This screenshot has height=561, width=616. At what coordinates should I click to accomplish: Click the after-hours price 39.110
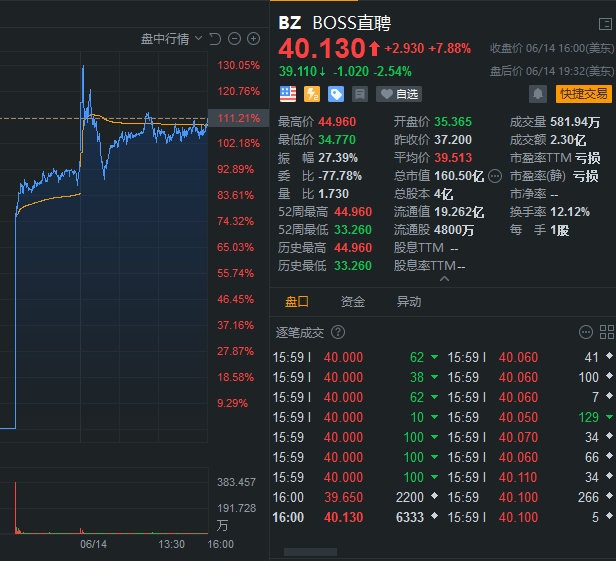tap(297, 72)
